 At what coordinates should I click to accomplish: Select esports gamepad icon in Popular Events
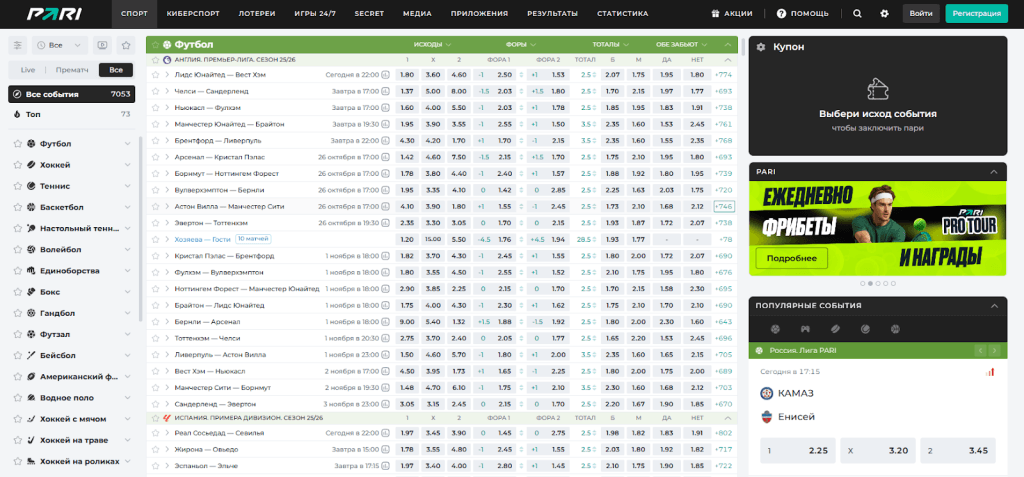(x=805, y=329)
